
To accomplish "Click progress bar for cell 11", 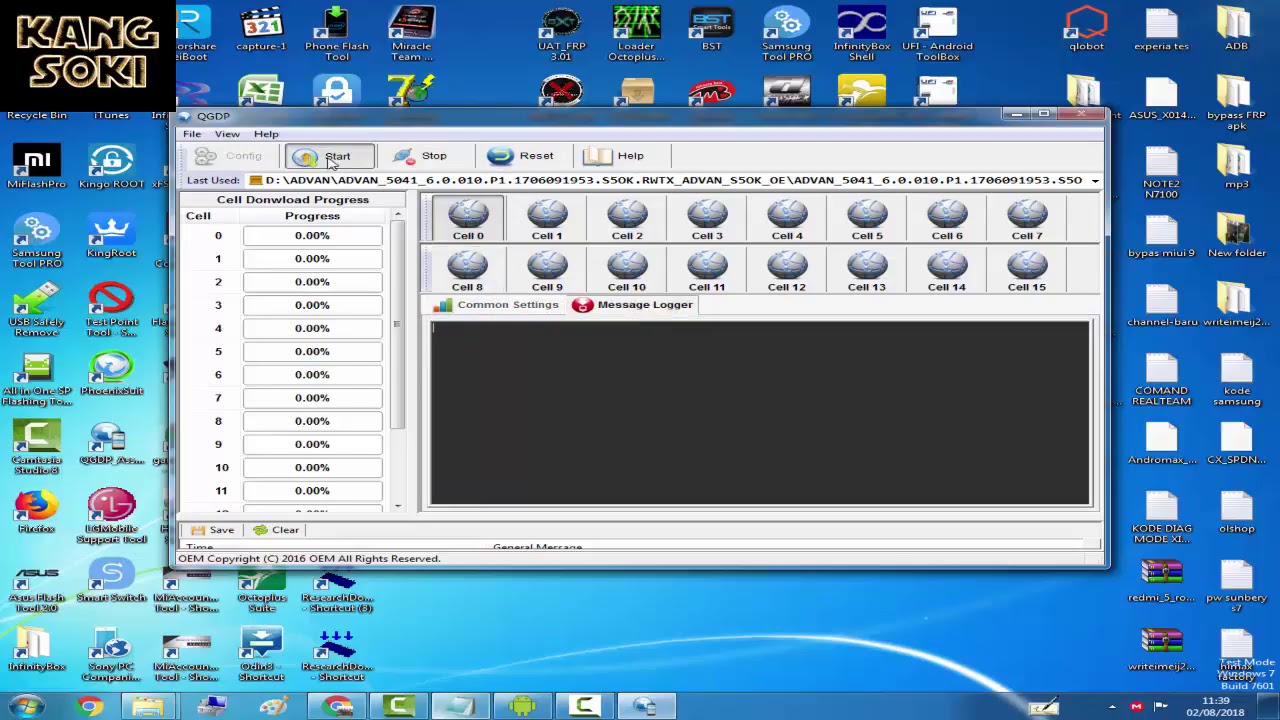I will (x=312, y=491).
